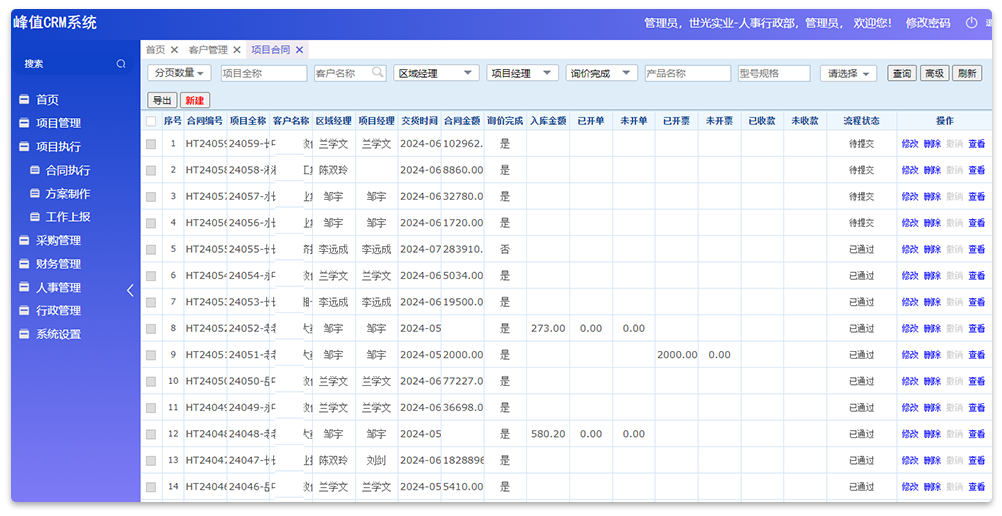Close the 项目合同 tab
Viewport: 1002px width, 516px height.
[x=299, y=50]
